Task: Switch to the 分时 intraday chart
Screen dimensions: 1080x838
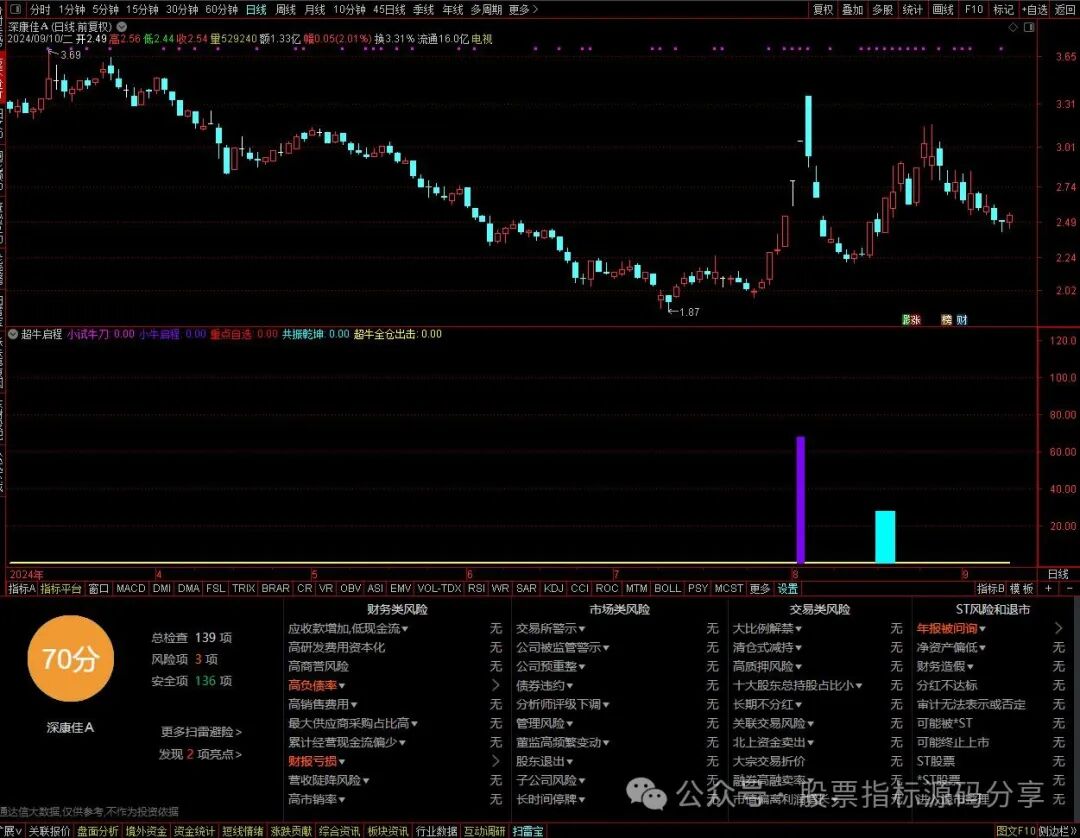Action: pyautogui.click(x=40, y=10)
